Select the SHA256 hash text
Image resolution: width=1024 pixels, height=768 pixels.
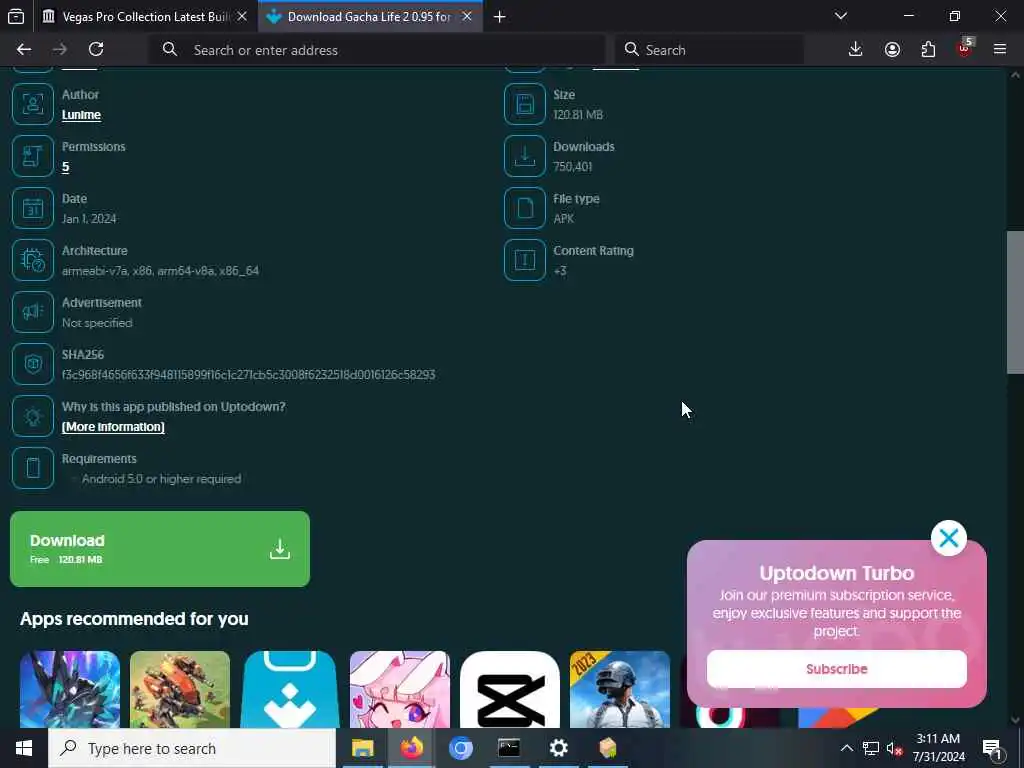(248, 375)
